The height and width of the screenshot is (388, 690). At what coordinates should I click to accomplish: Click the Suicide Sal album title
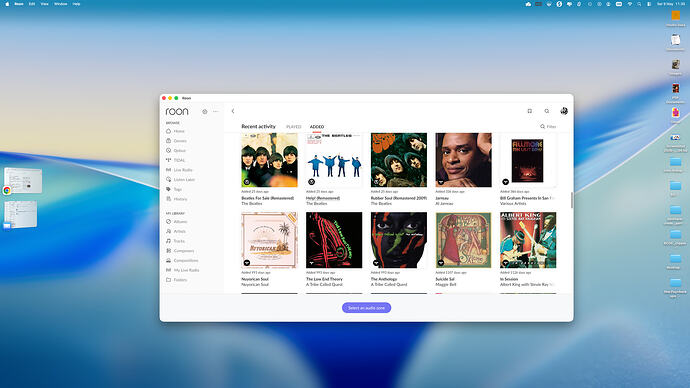pos(445,279)
